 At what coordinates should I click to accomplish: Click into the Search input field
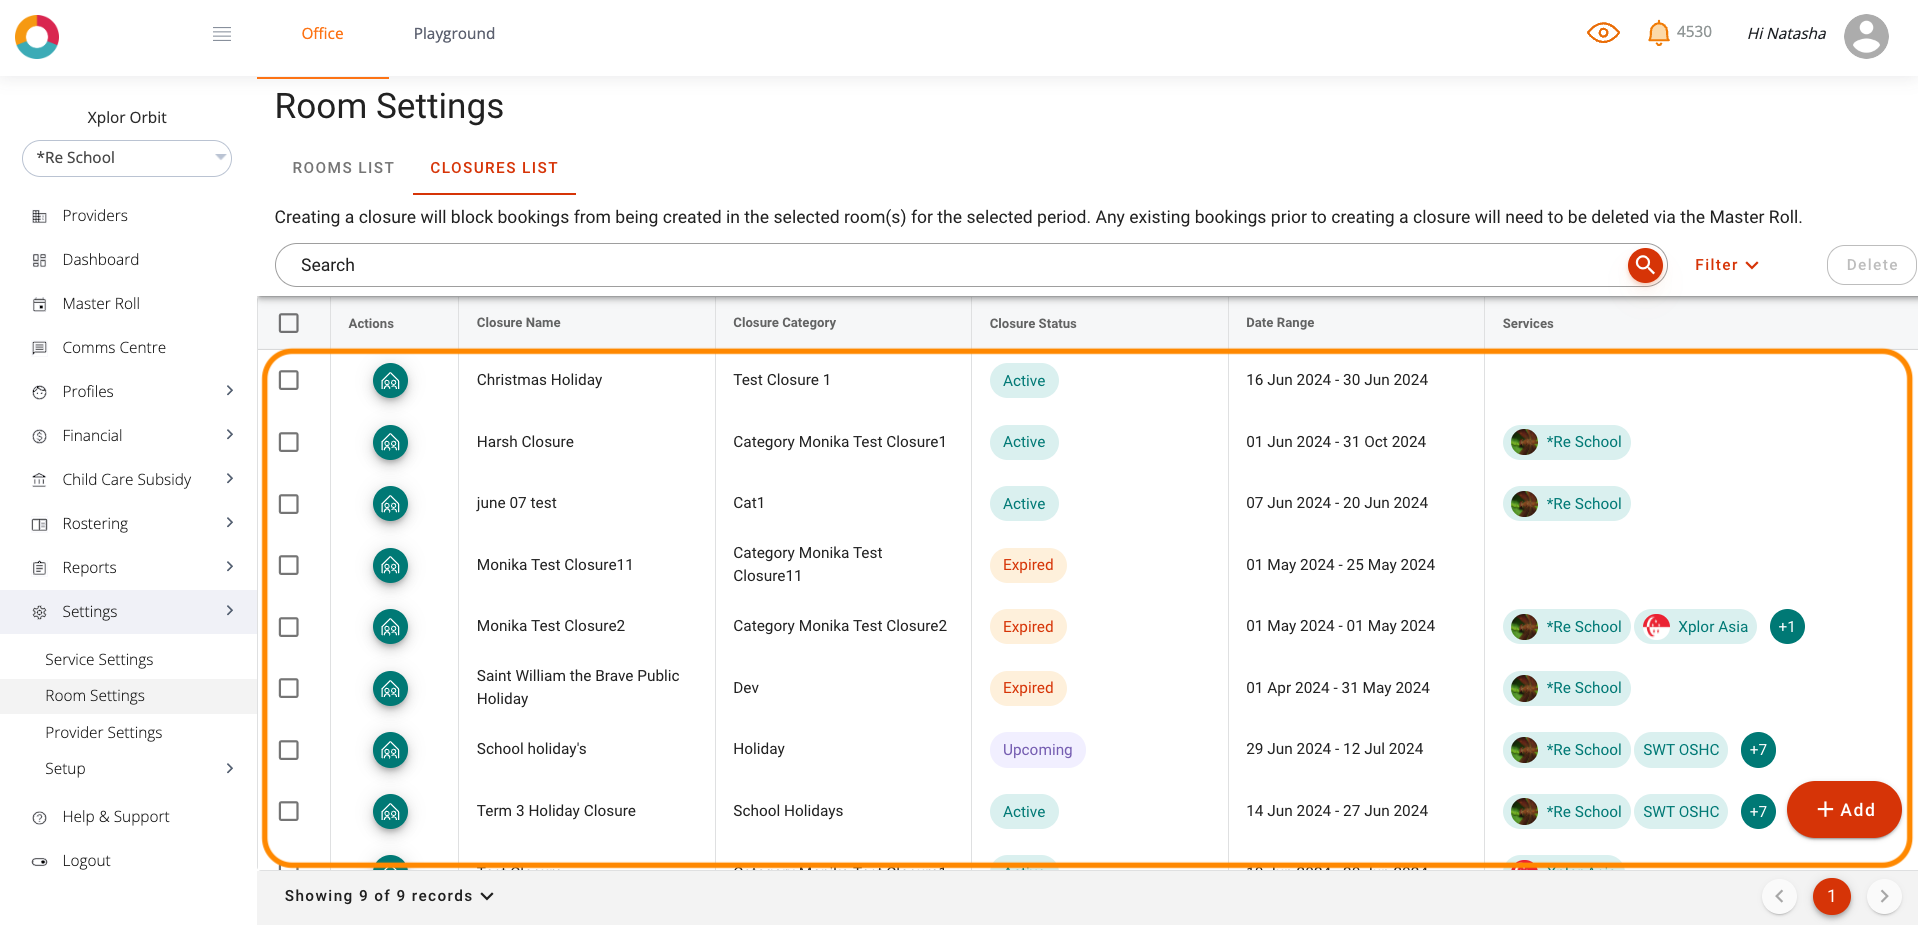[950, 265]
